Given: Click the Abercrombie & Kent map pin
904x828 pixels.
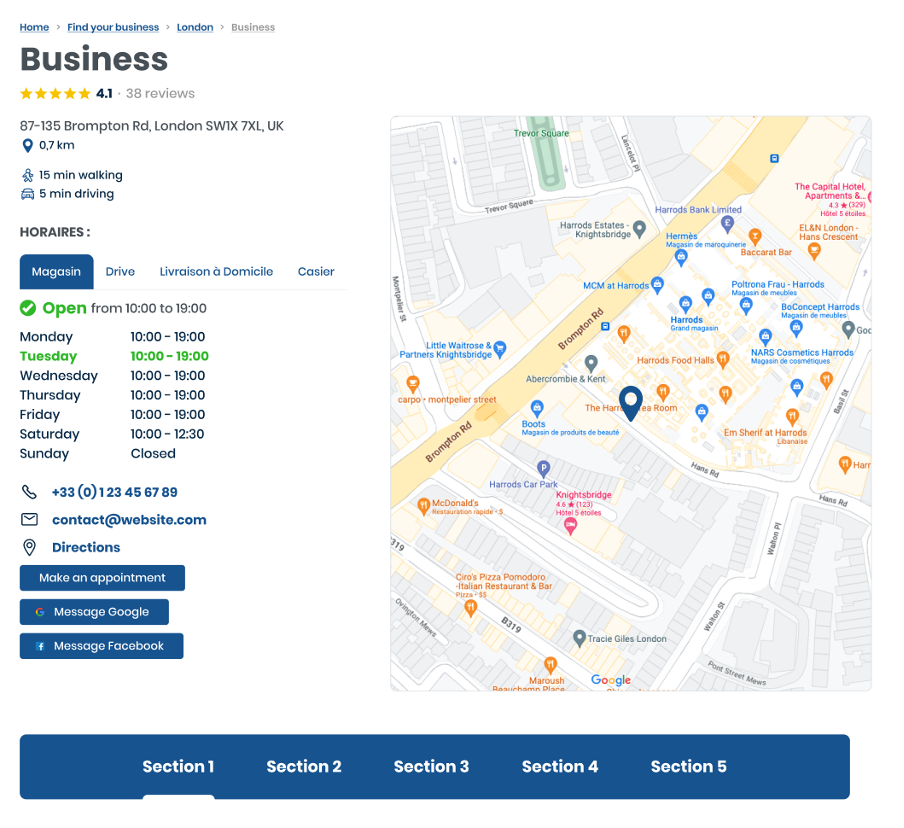Looking at the screenshot, I should tap(591, 364).
